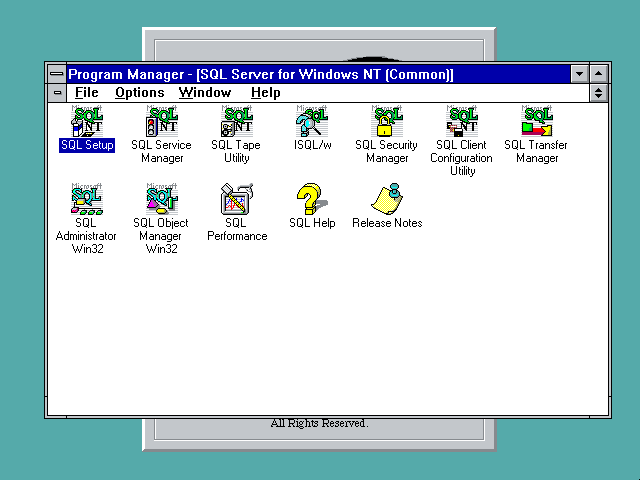This screenshot has height=480, width=640.
Task: Select the SQL Tape Utility icon
Action: point(237,121)
